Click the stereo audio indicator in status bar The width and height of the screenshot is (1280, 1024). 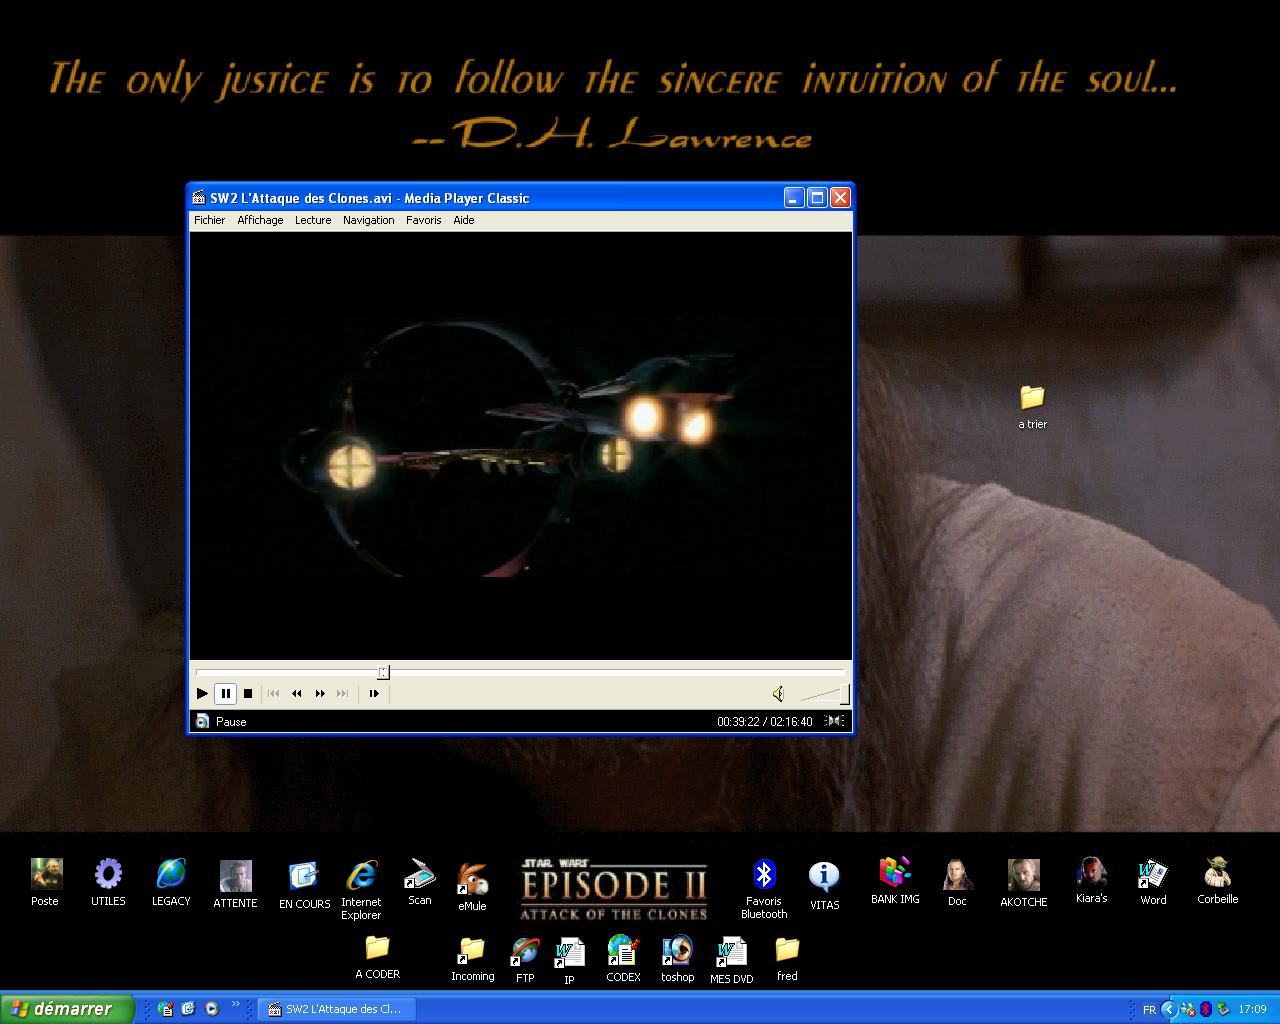(x=835, y=721)
